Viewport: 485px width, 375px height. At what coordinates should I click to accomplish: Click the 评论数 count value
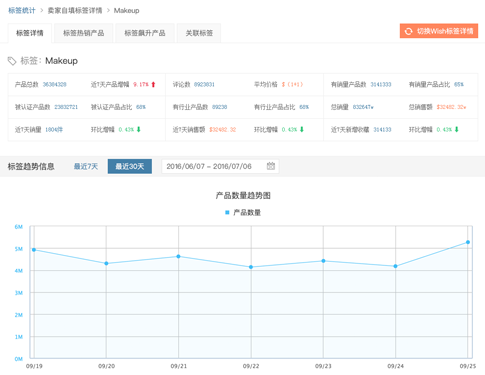204,84
